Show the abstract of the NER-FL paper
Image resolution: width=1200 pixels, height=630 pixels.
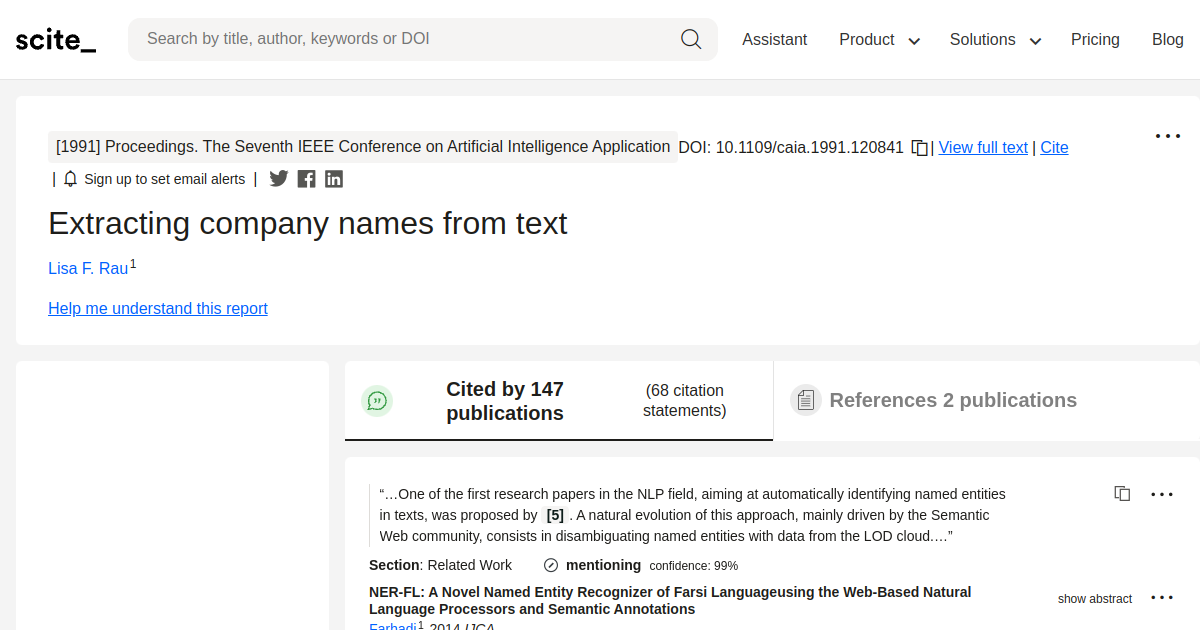click(x=1094, y=598)
